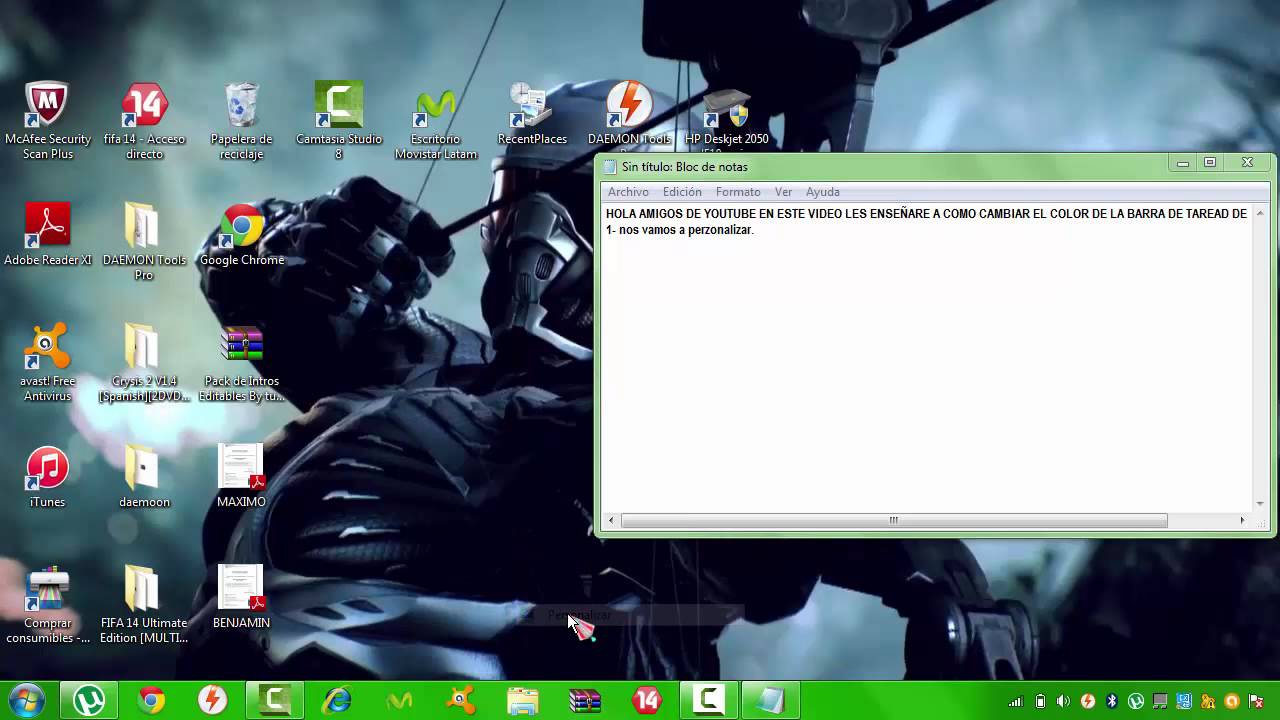Select the daemoon folder on desktop
Viewport: 1280px width, 720px height.
click(x=144, y=477)
